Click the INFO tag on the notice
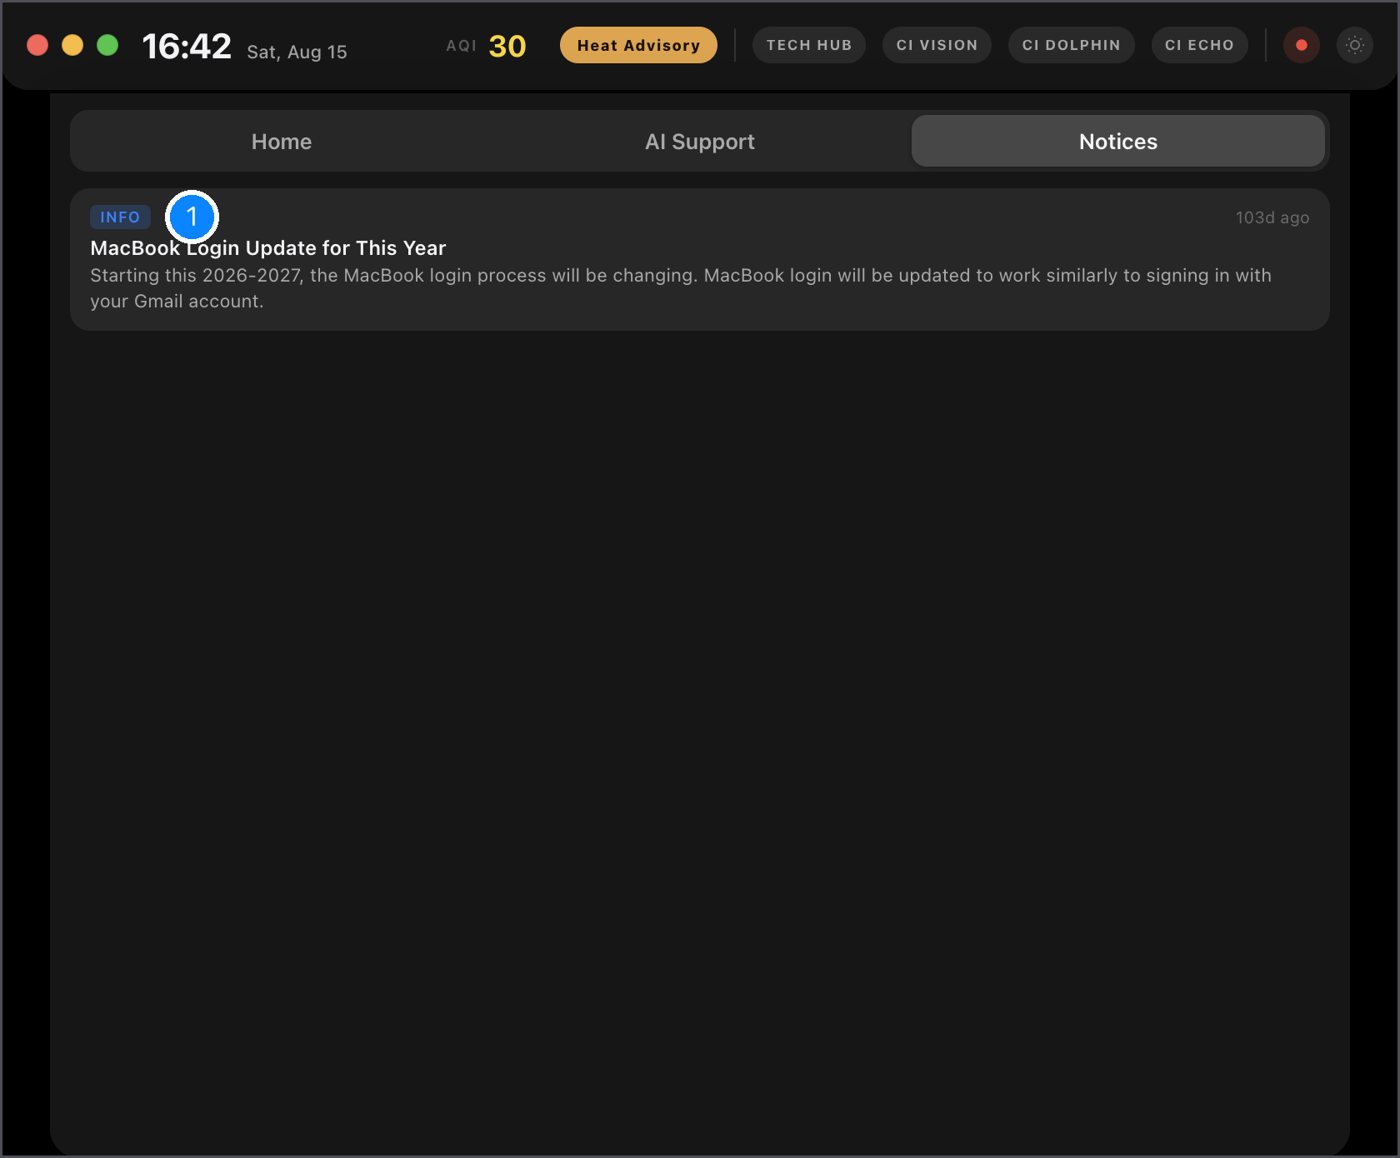The image size is (1400, 1158). pyautogui.click(x=120, y=217)
